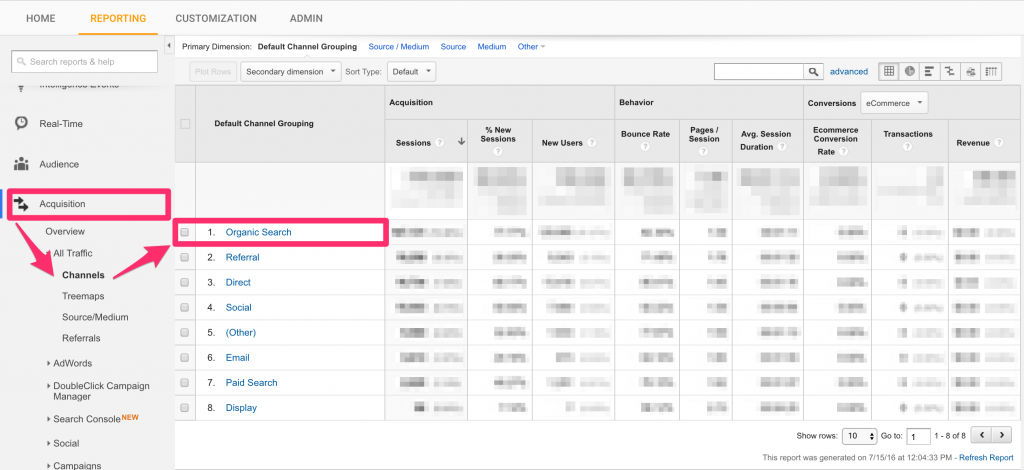Viewport: 1024px width, 470px height.
Task: Open Referrals under All Traffic
Action: (81, 338)
